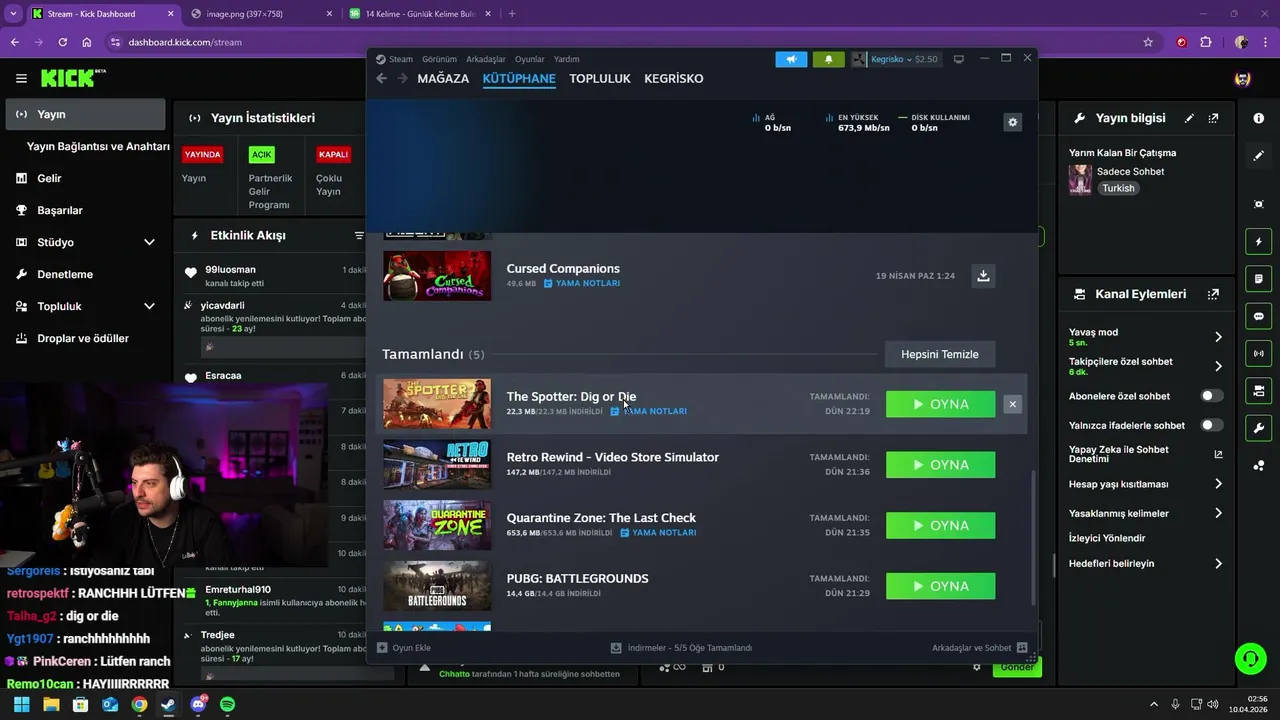Screen dimensions: 1280x720
Task: Click Hepsini Temizle button
Action: (940, 354)
